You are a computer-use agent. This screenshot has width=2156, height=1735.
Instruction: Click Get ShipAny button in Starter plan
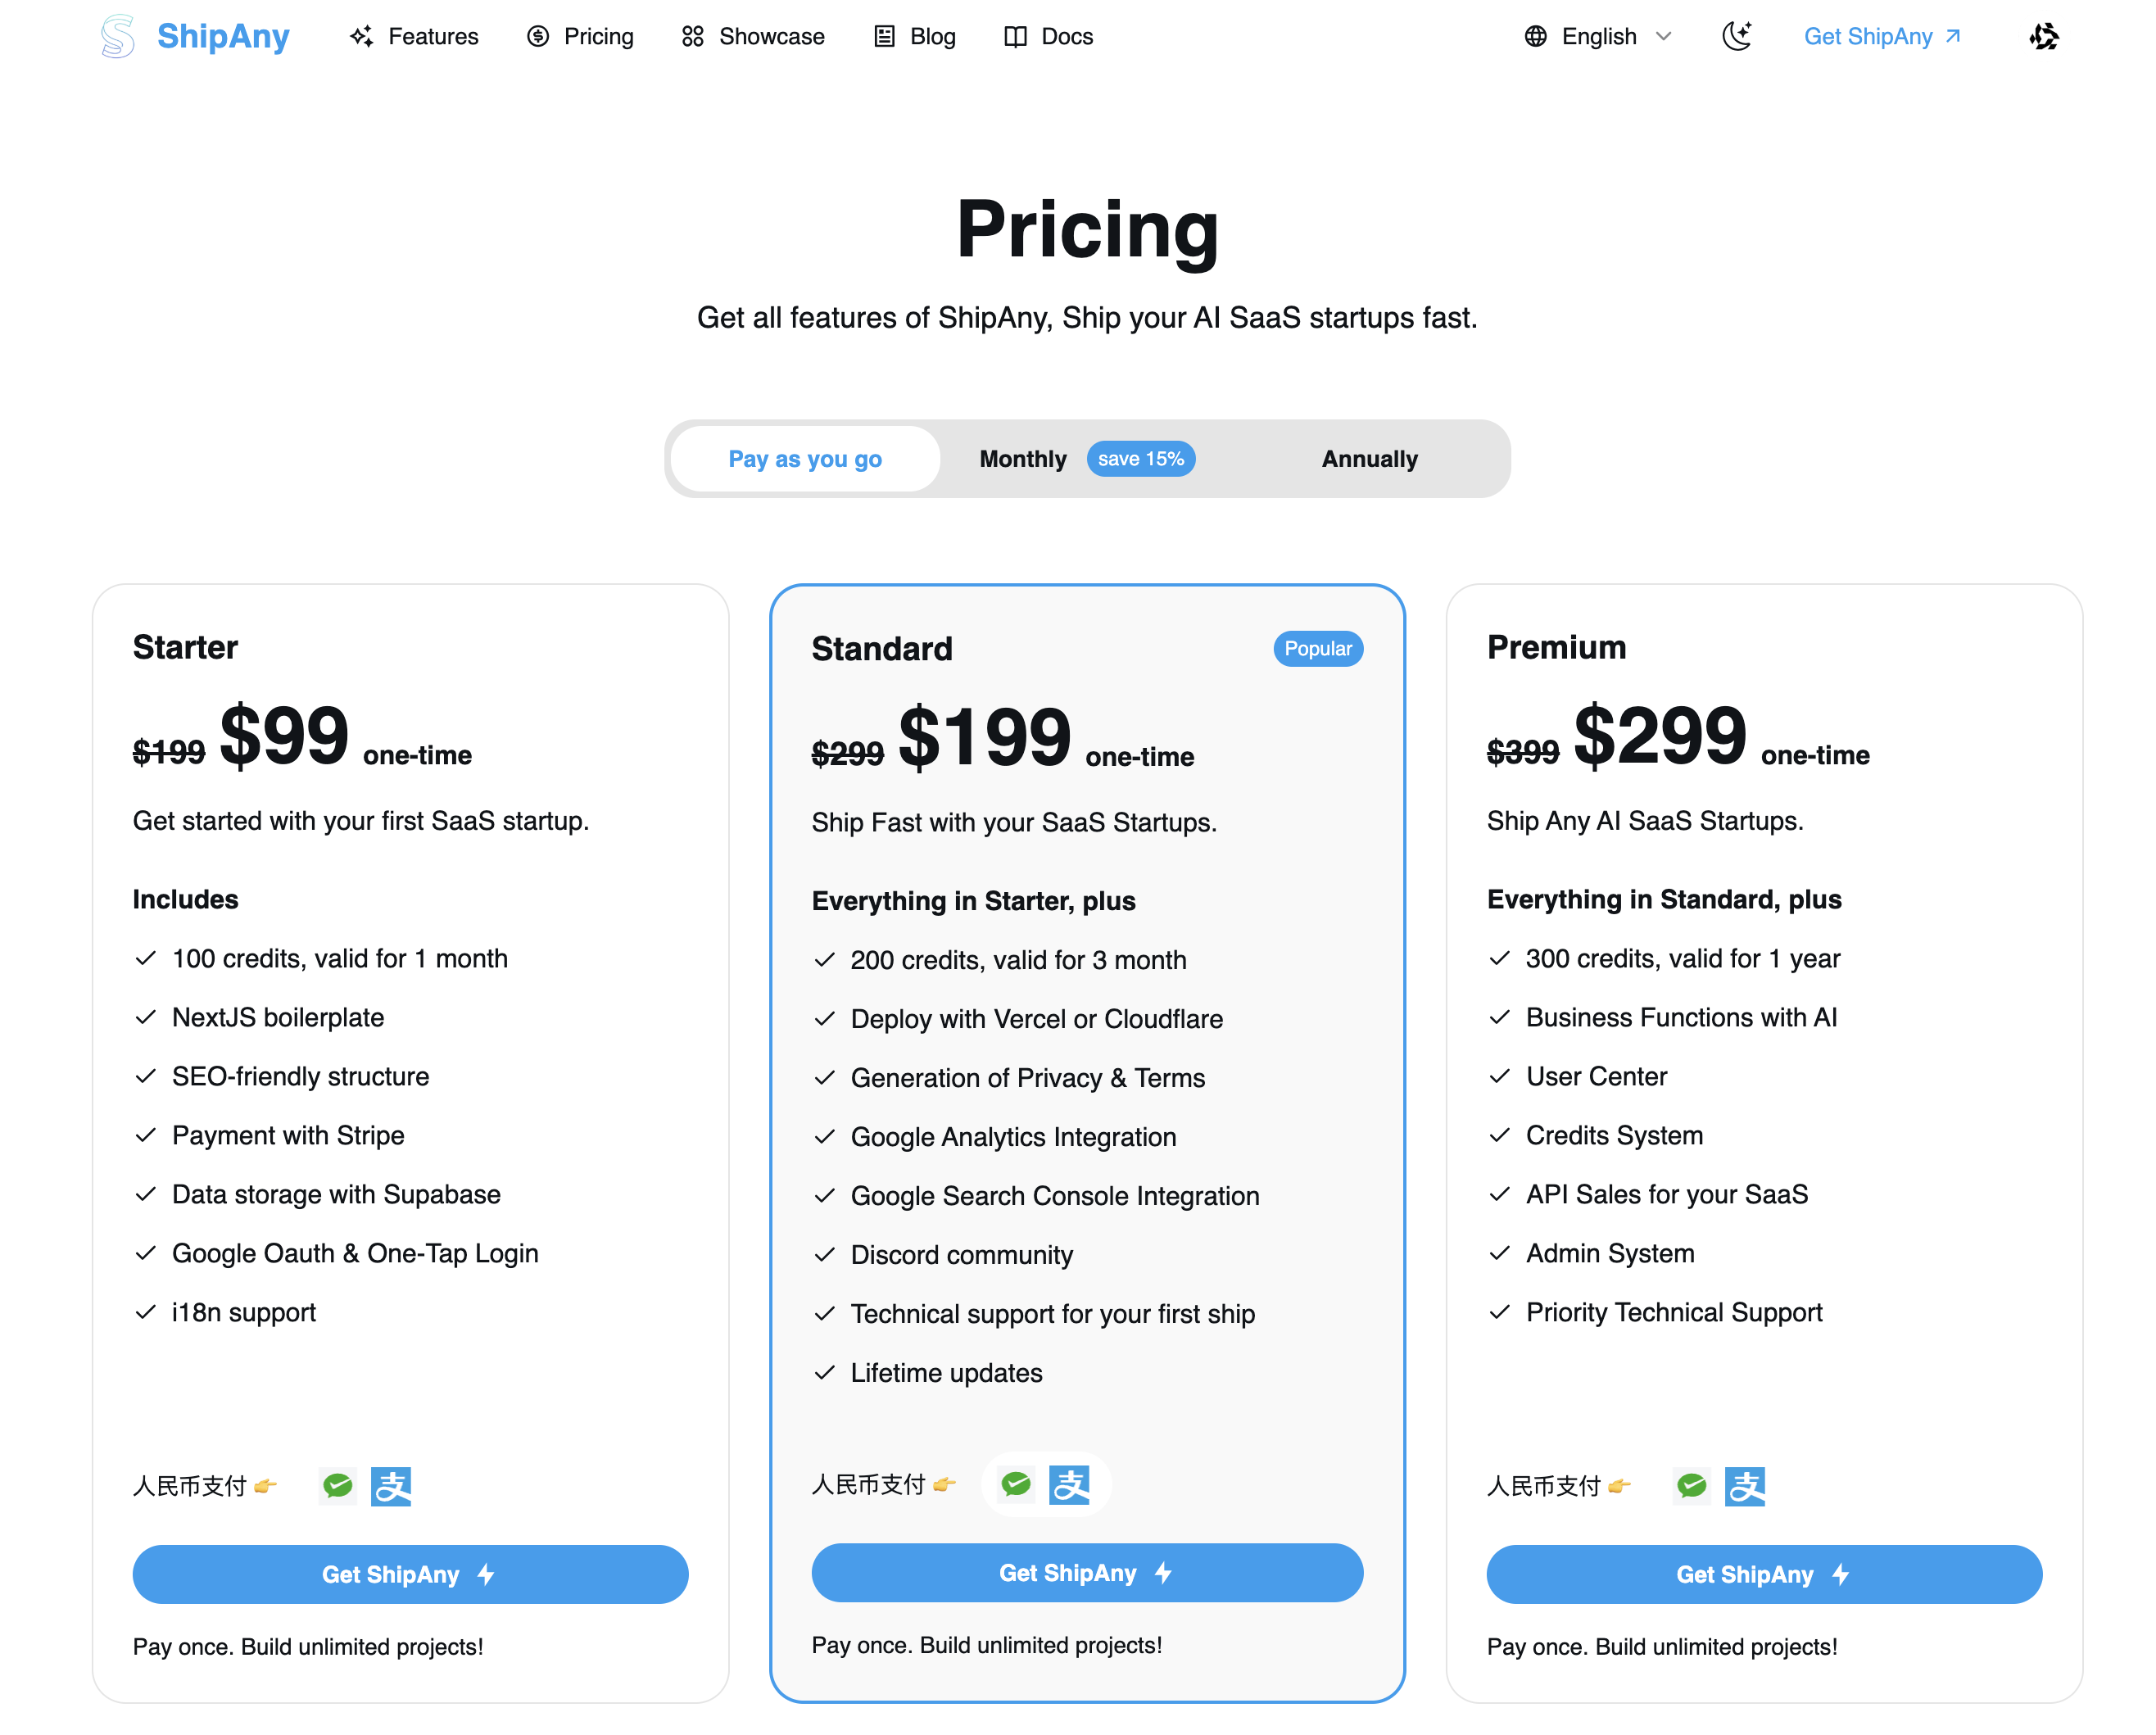pos(410,1574)
